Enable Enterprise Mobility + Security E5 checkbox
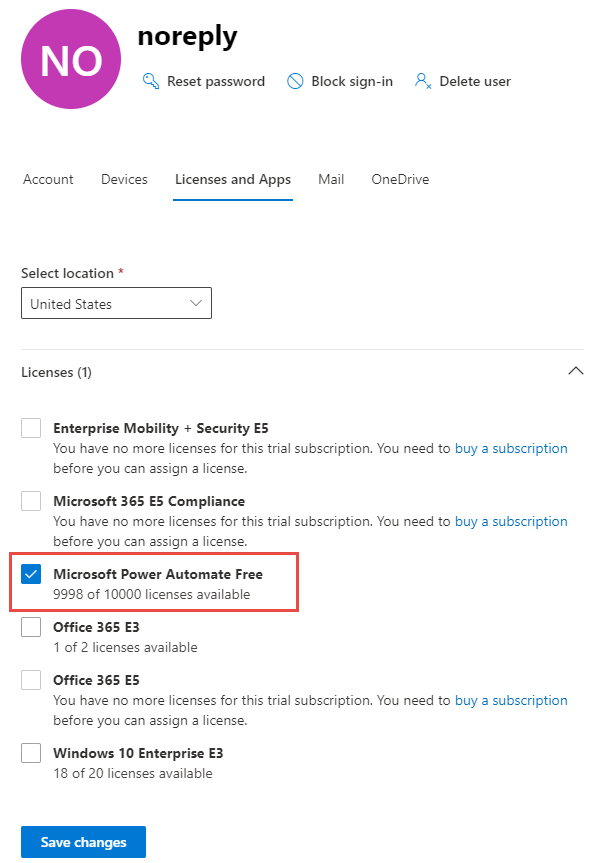 [31, 428]
